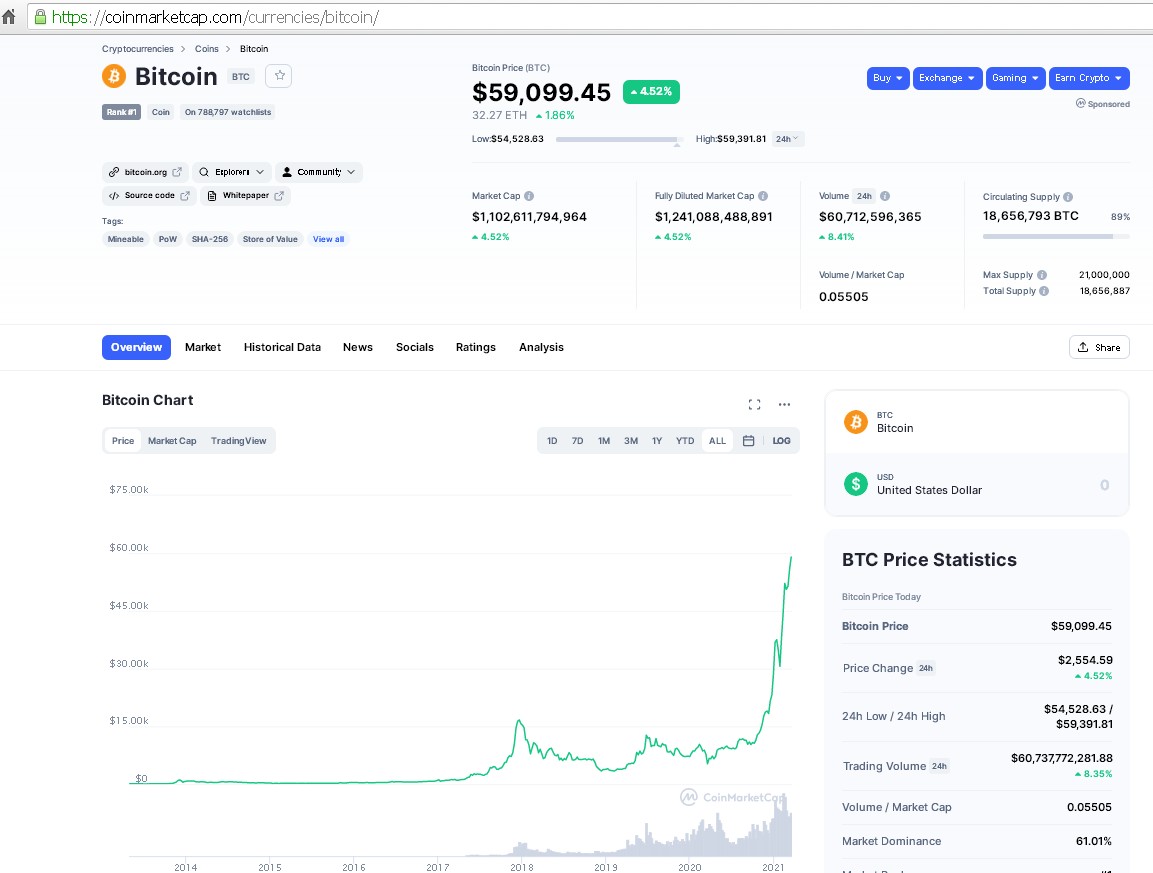Select the Price chart view

(x=123, y=441)
